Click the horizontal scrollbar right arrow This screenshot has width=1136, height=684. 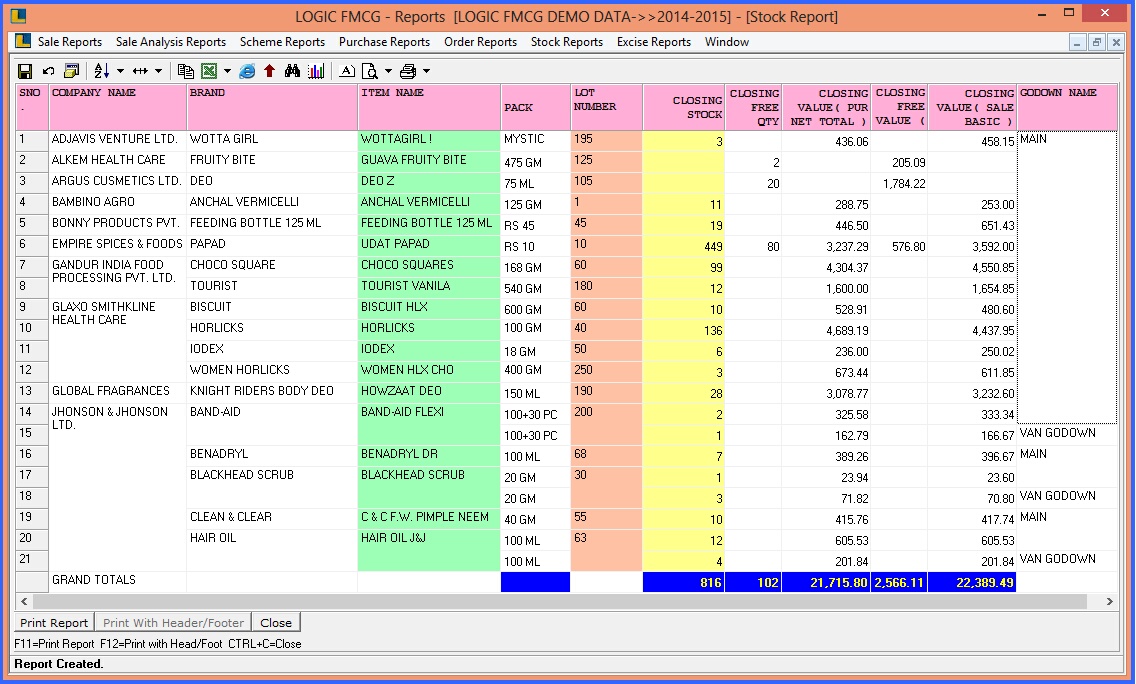tap(1110, 602)
